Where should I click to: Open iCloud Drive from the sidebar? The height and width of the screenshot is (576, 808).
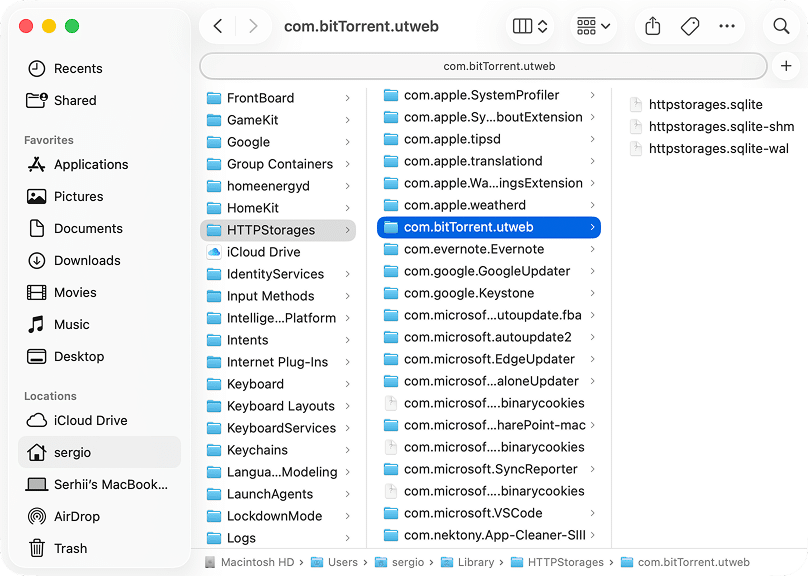pyautogui.click(x=80, y=420)
